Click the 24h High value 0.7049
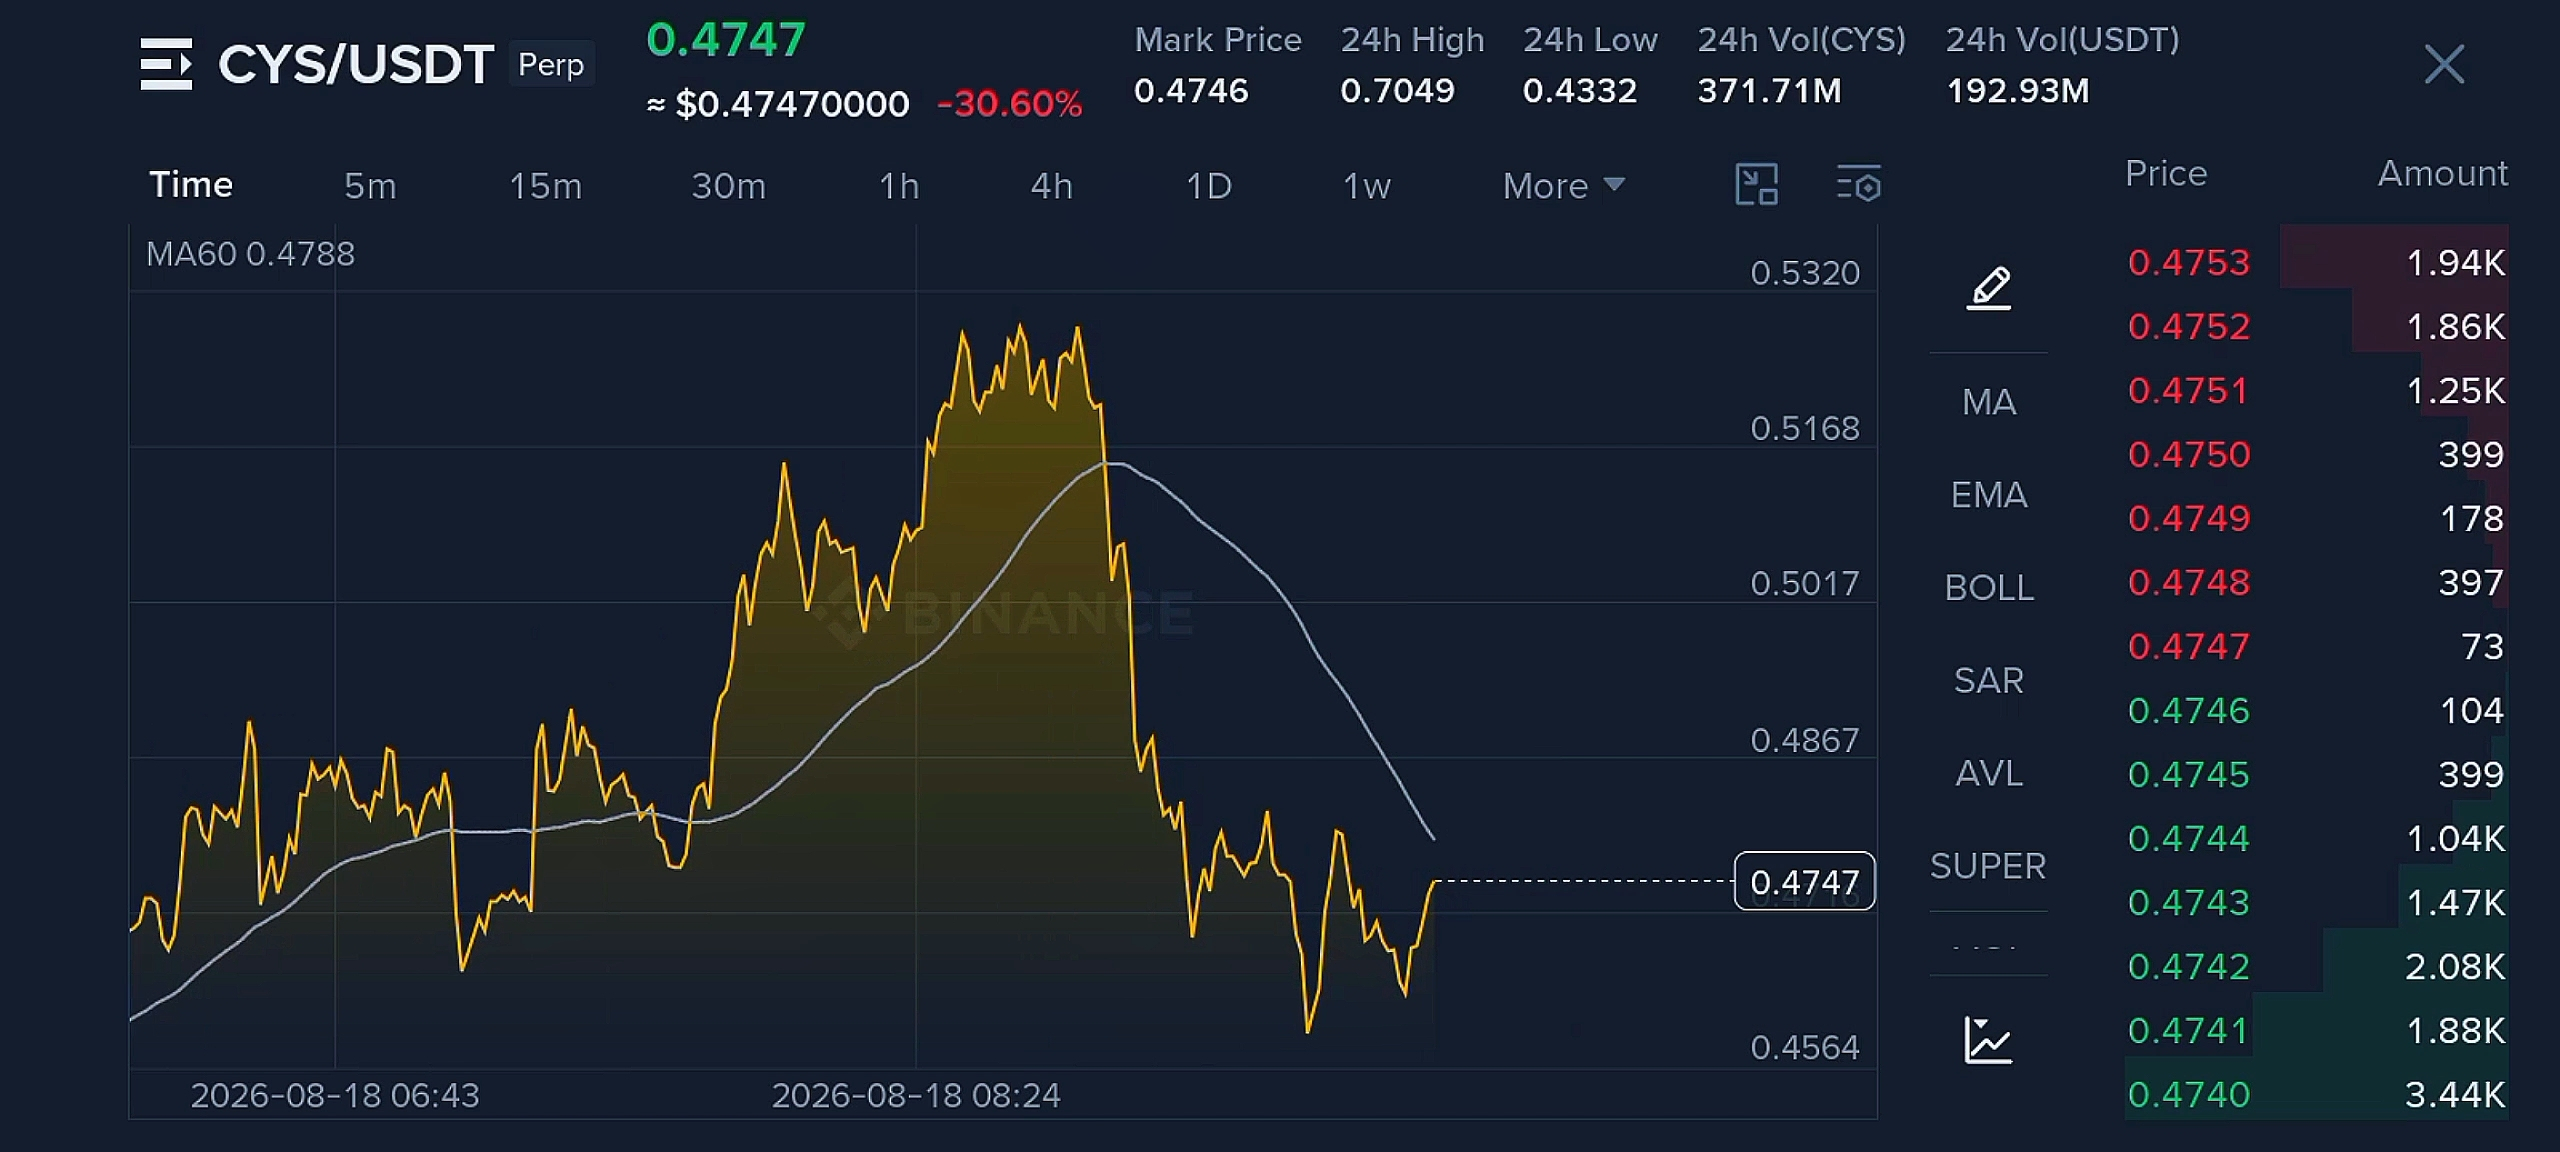 1397,91
